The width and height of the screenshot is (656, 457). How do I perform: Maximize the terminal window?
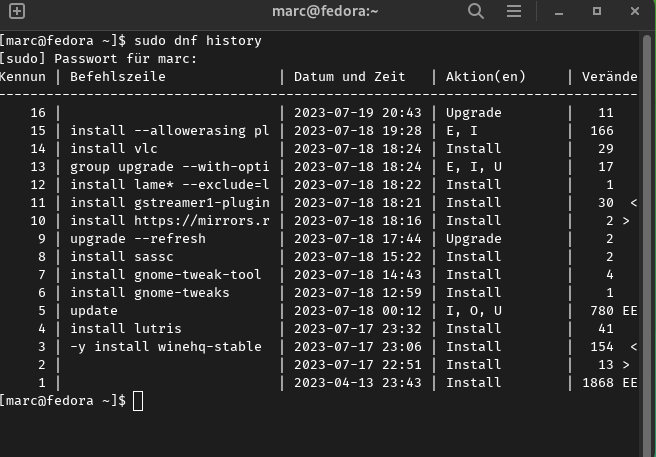click(x=597, y=11)
